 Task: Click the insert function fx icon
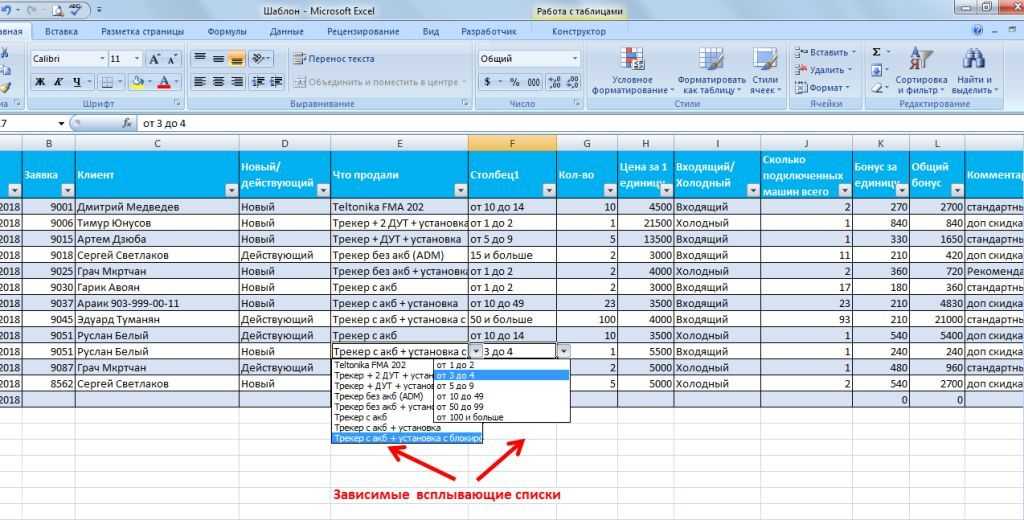click(127, 123)
